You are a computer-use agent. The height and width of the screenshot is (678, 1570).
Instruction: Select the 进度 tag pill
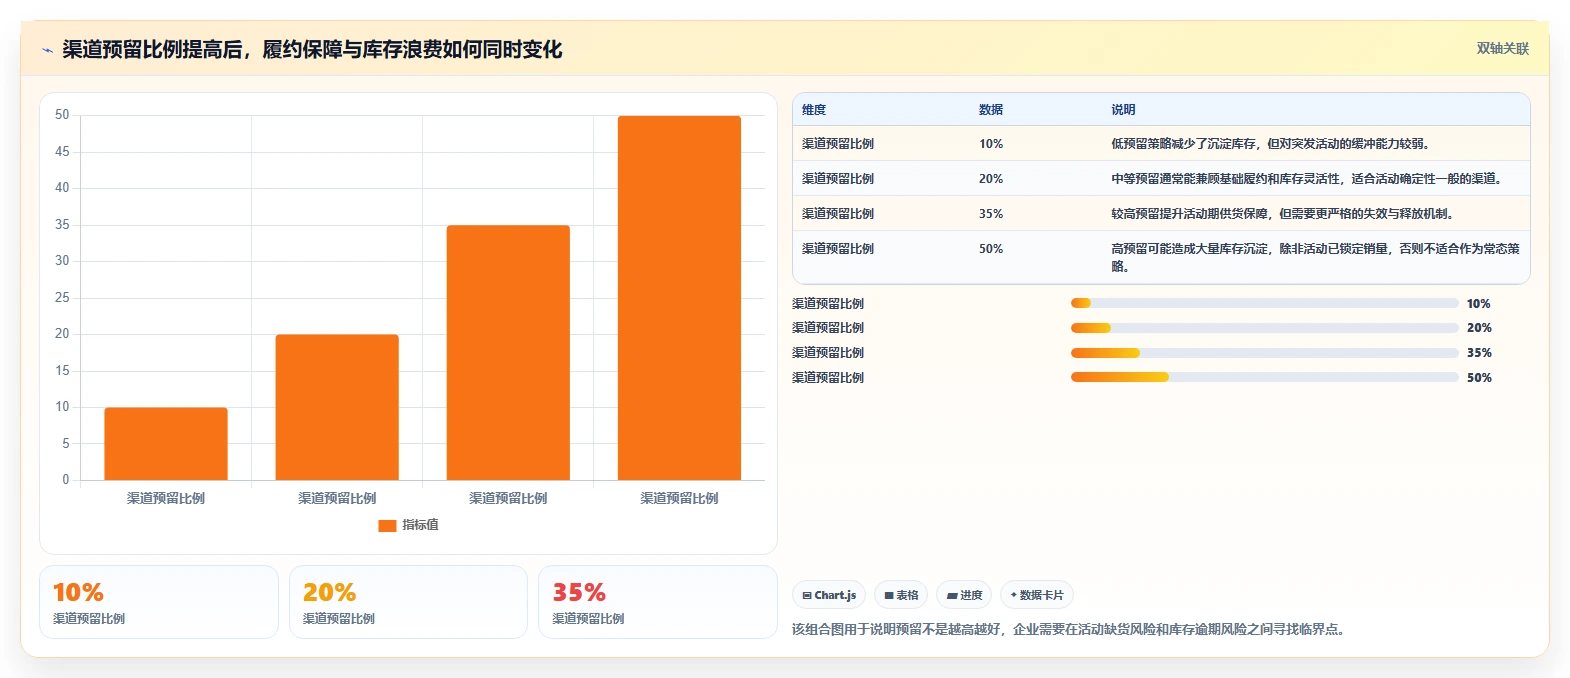pyautogui.click(x=964, y=595)
